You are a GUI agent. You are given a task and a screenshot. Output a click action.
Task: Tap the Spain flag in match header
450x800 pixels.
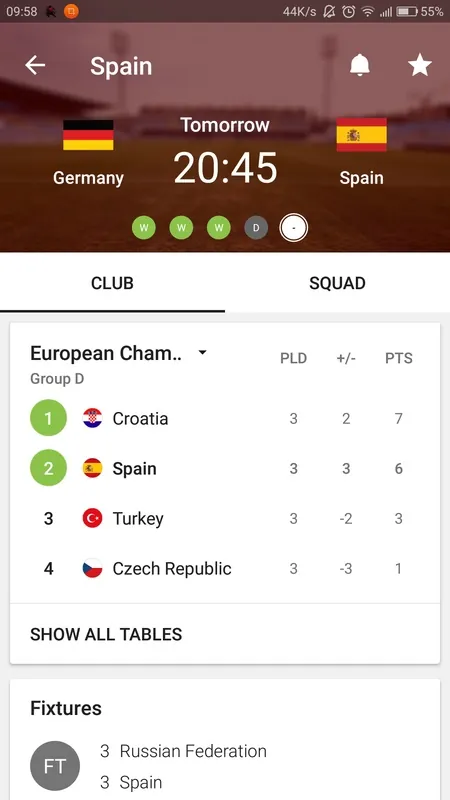(361, 135)
